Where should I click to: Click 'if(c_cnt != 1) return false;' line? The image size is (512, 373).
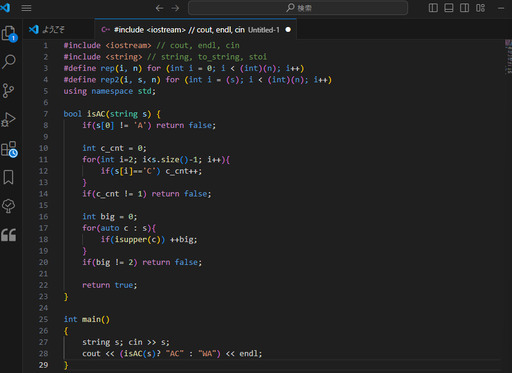147,194
